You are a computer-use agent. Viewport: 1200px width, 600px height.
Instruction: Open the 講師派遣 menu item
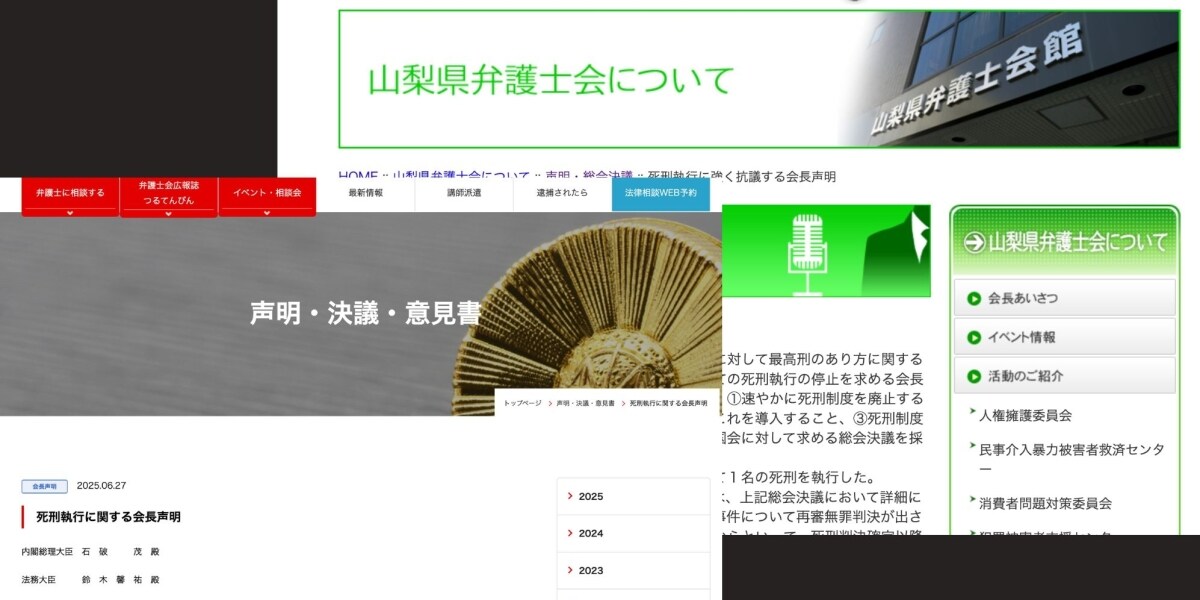pos(465,195)
